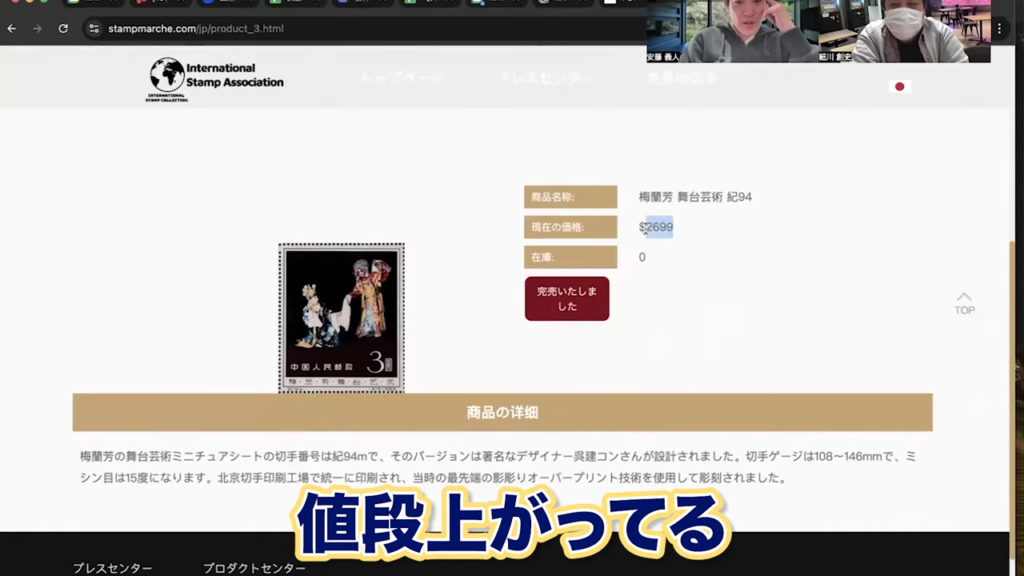Open the browser three-dot menu
Image resolution: width=1024 pixels, height=576 pixels.
pyautogui.click(x=999, y=29)
